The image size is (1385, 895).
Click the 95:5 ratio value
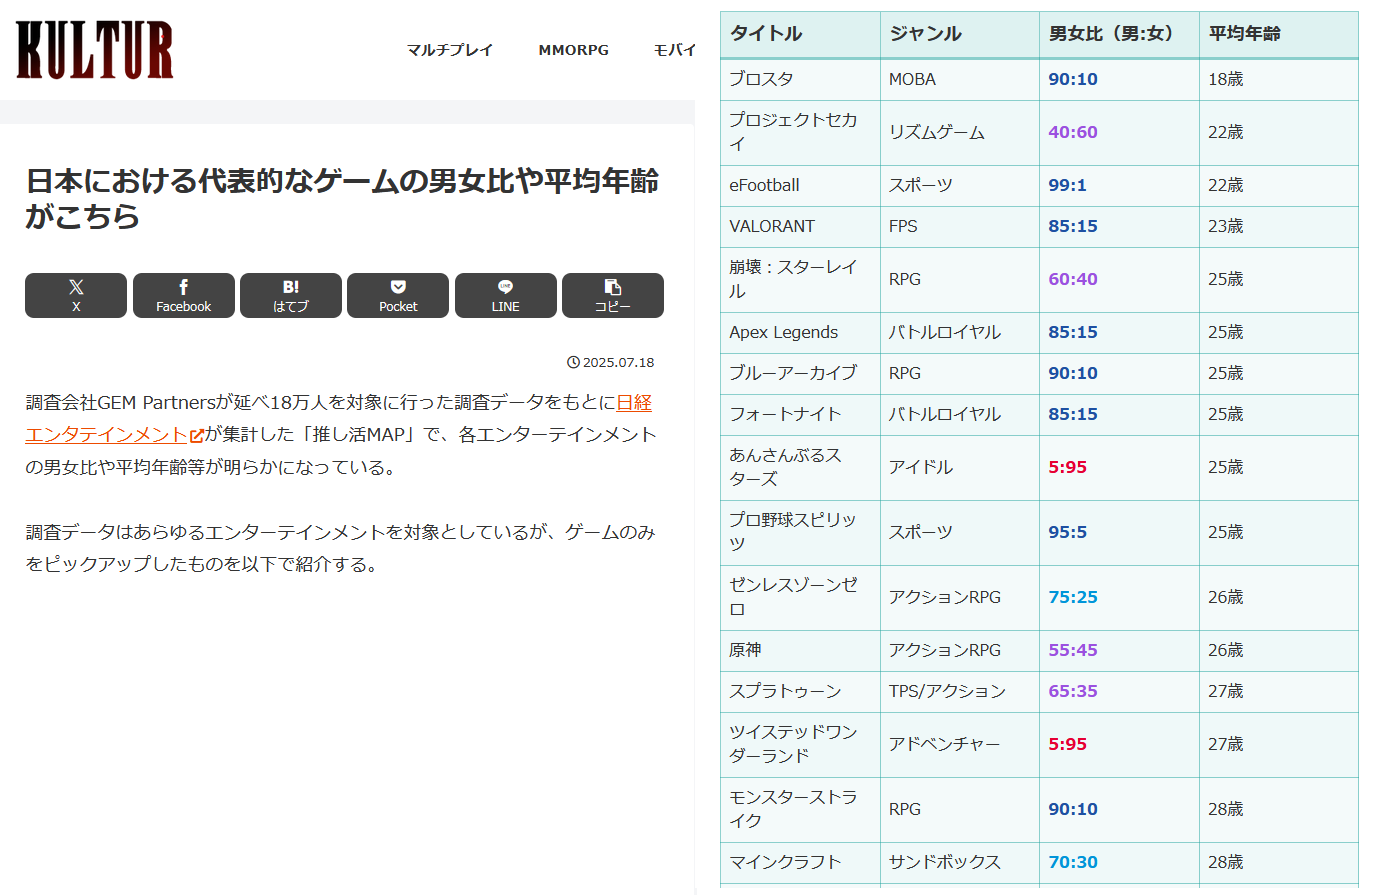click(1067, 532)
